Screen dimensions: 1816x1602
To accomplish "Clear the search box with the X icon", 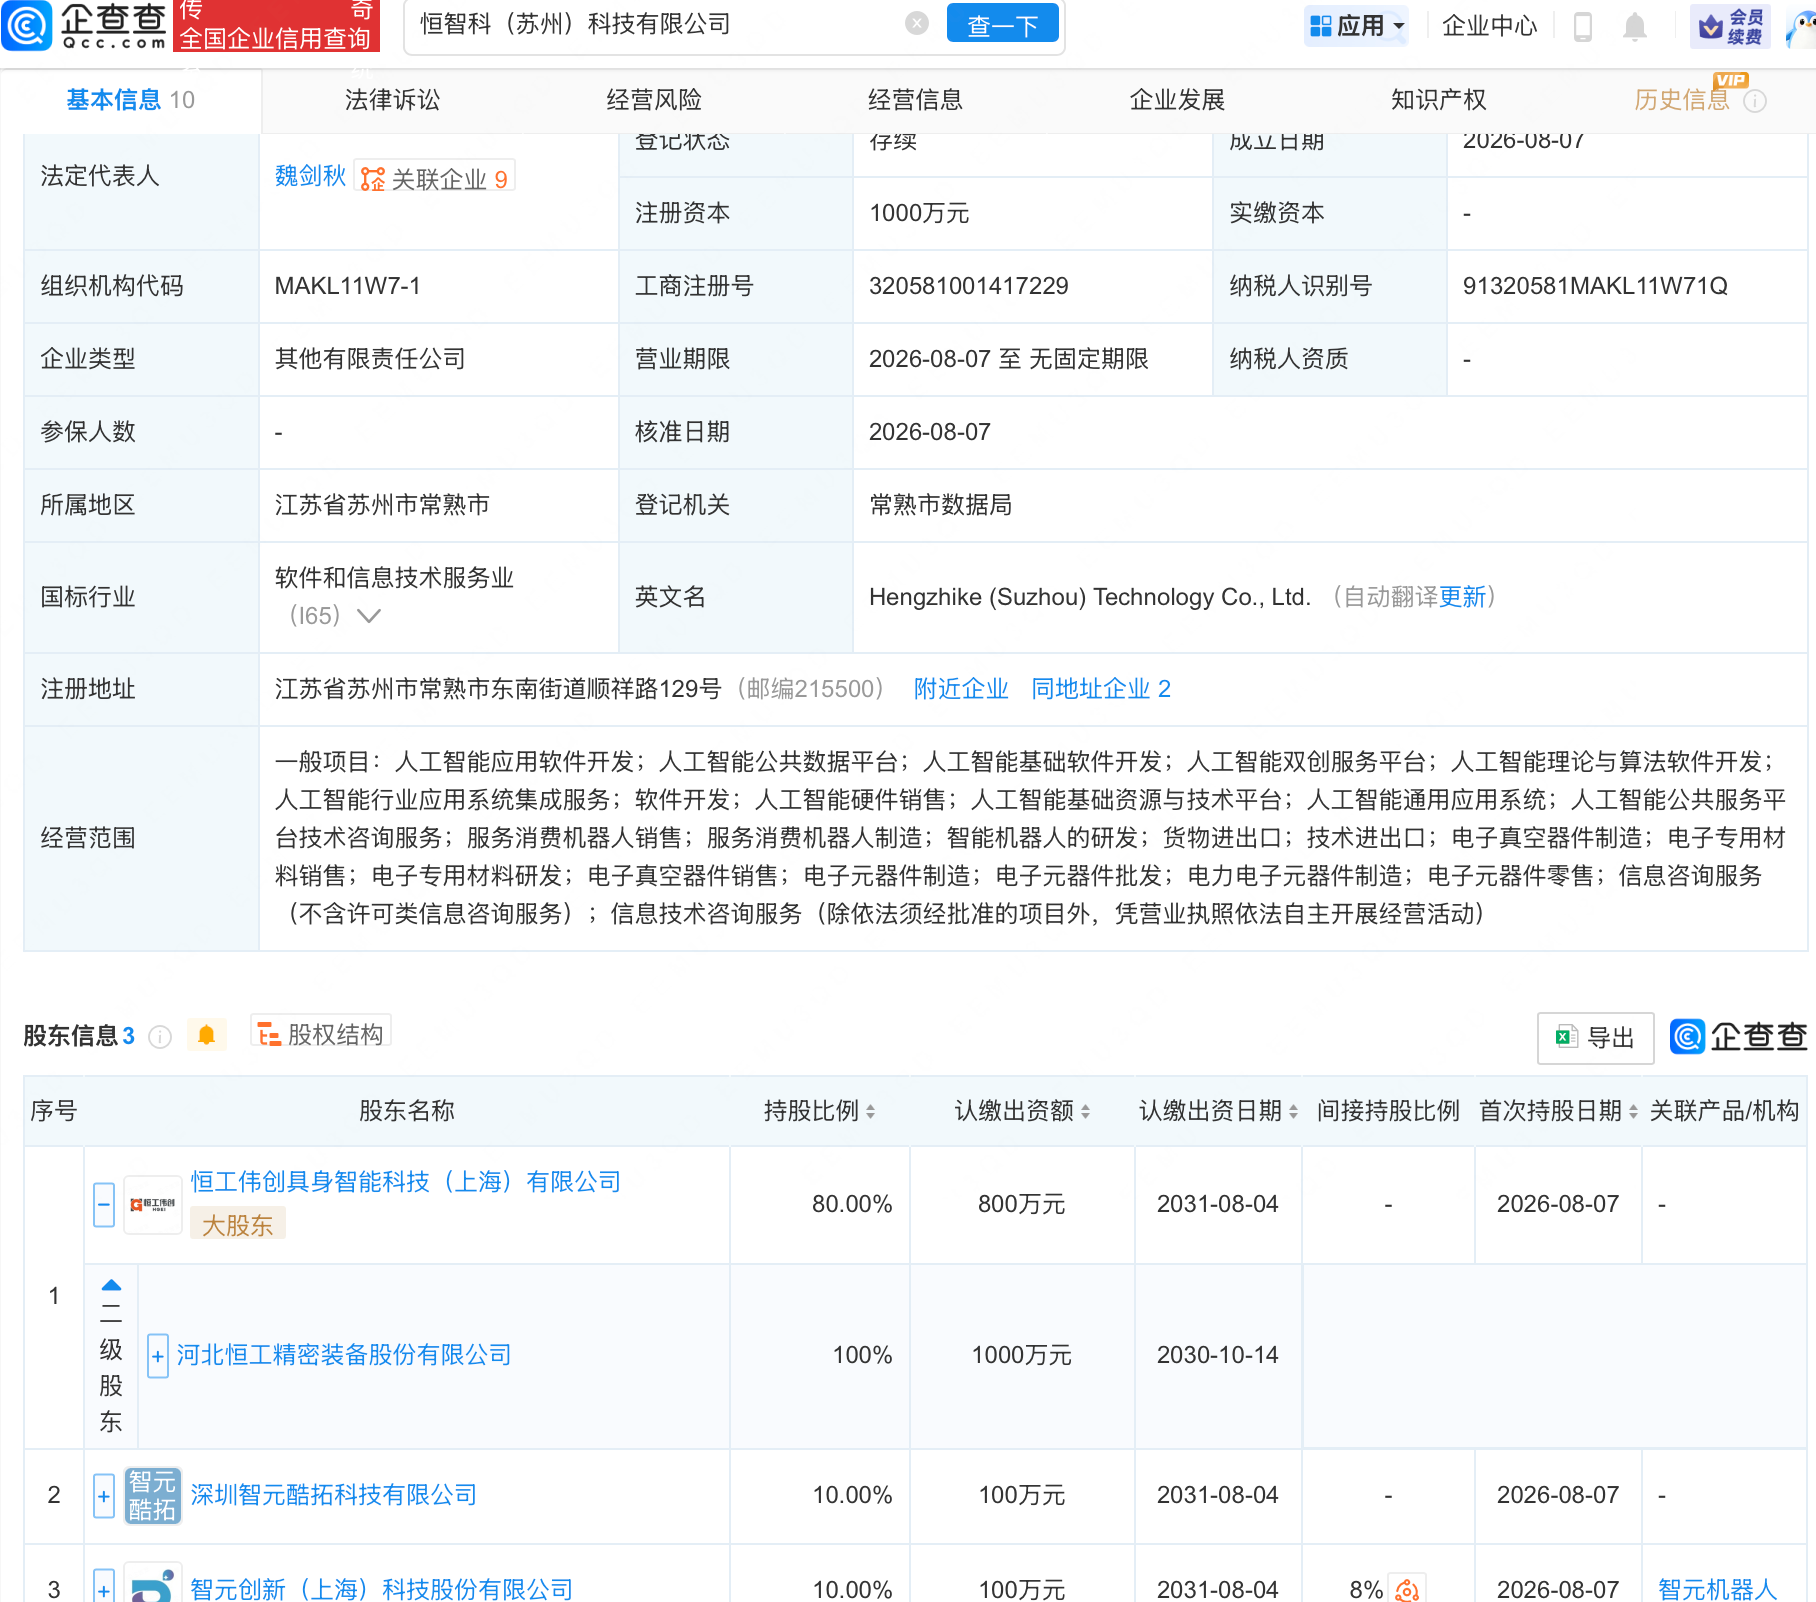I will coord(917,24).
